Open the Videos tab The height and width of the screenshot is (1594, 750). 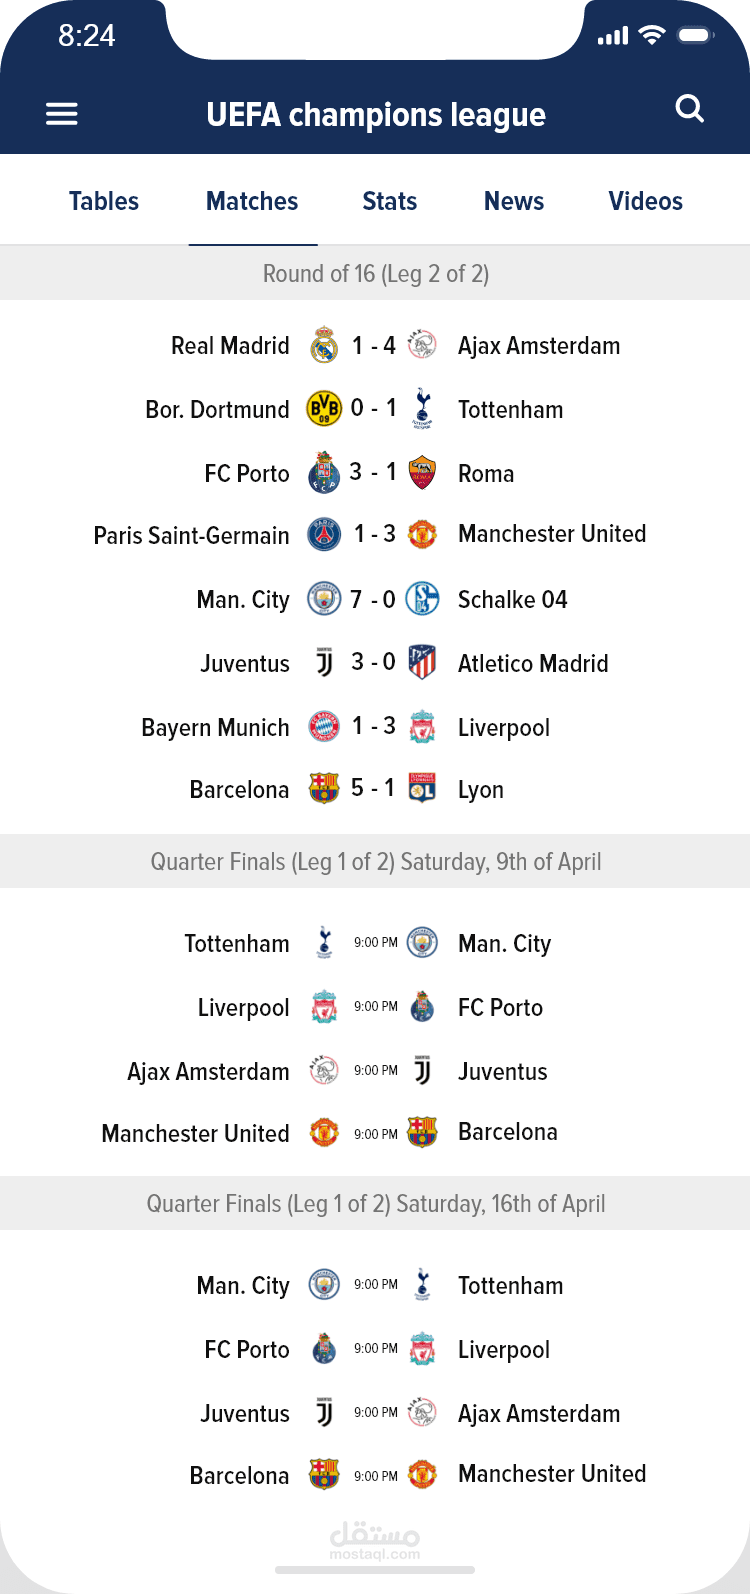pos(645,201)
